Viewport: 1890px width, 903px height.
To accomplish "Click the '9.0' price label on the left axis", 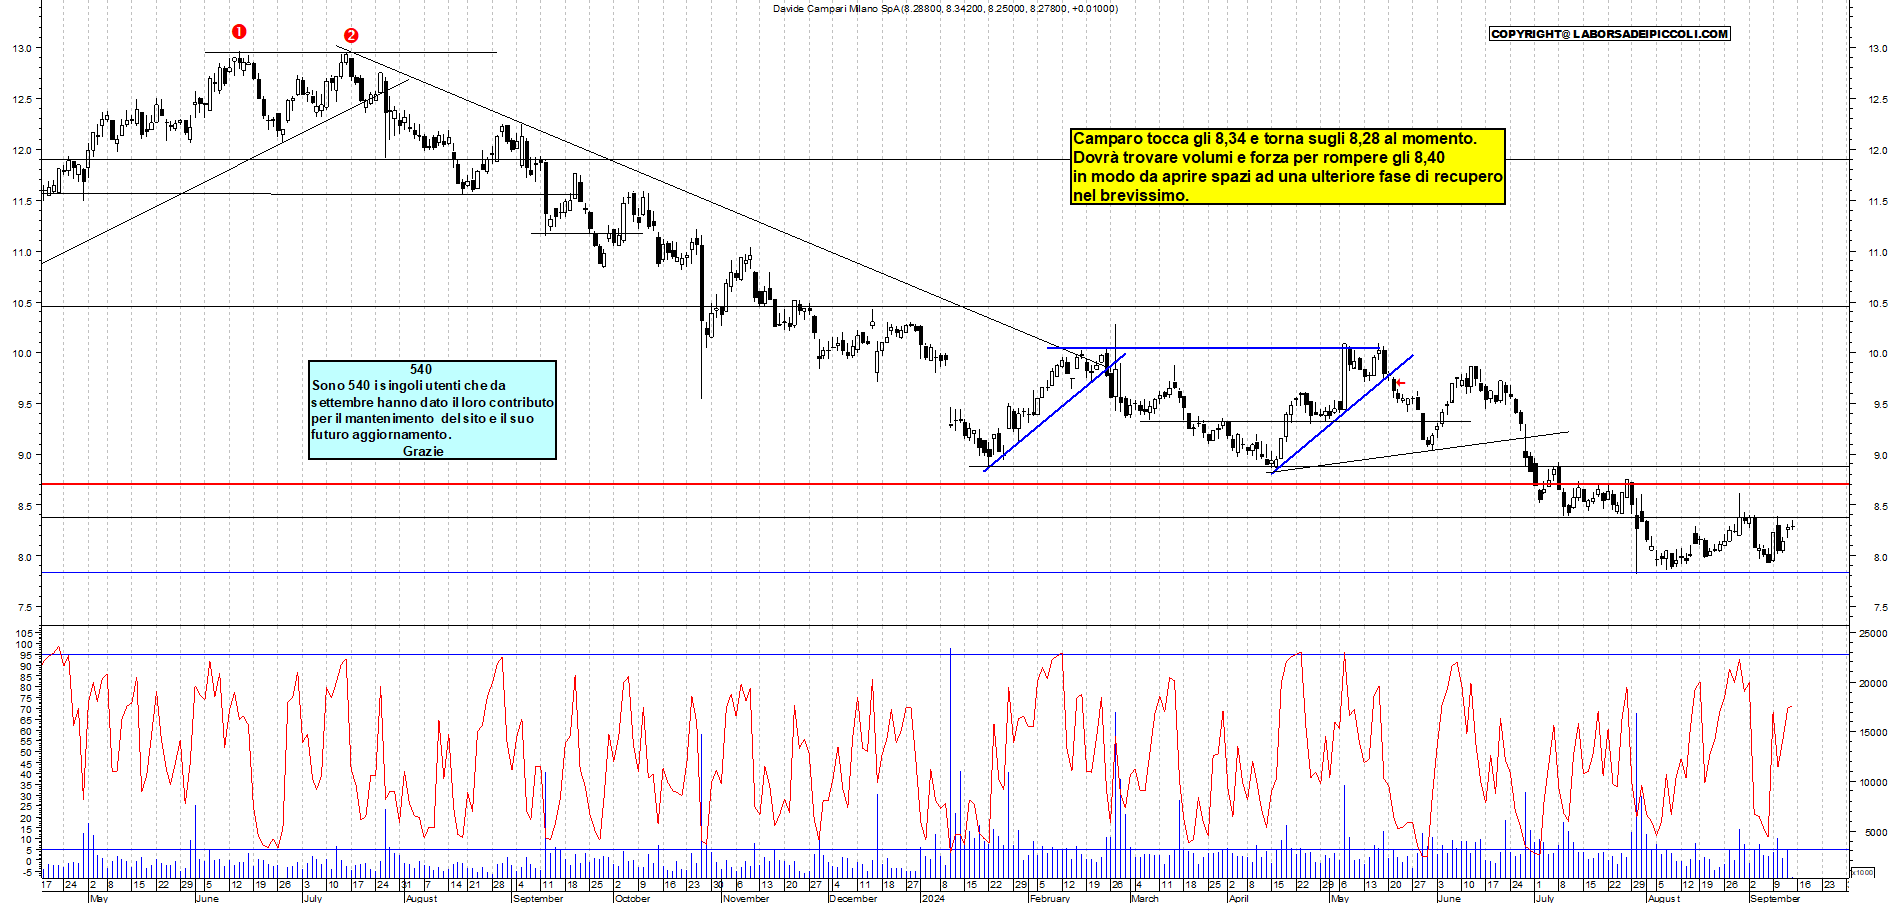I will click(x=24, y=456).
